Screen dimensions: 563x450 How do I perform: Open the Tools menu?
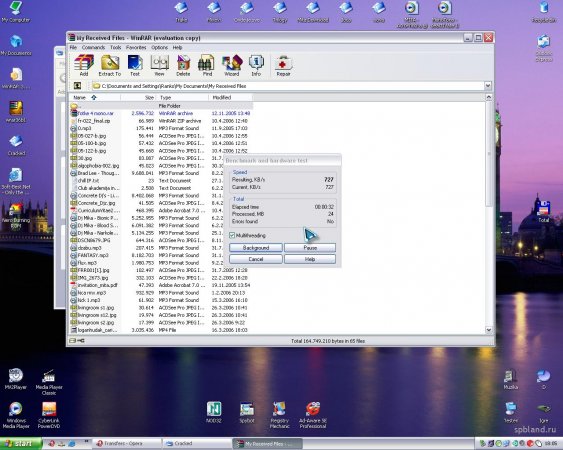pos(115,47)
